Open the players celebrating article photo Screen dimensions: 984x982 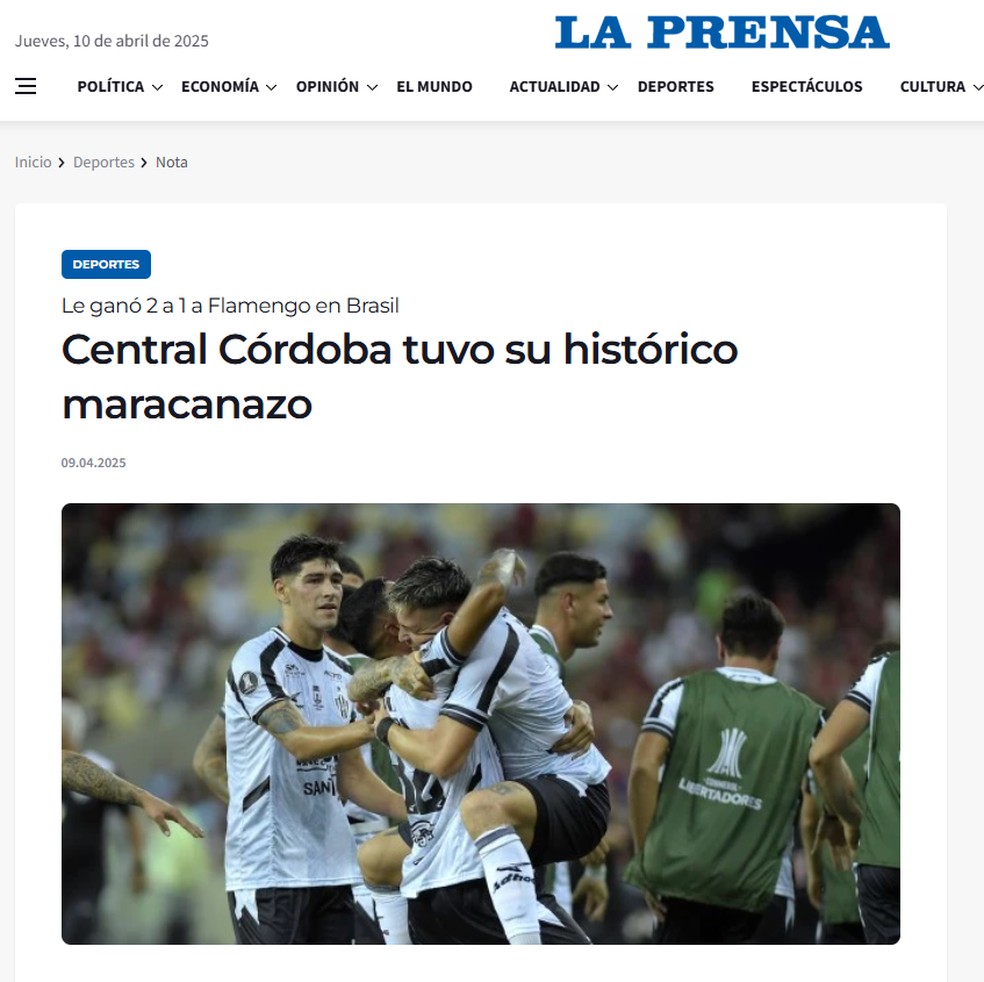click(481, 723)
